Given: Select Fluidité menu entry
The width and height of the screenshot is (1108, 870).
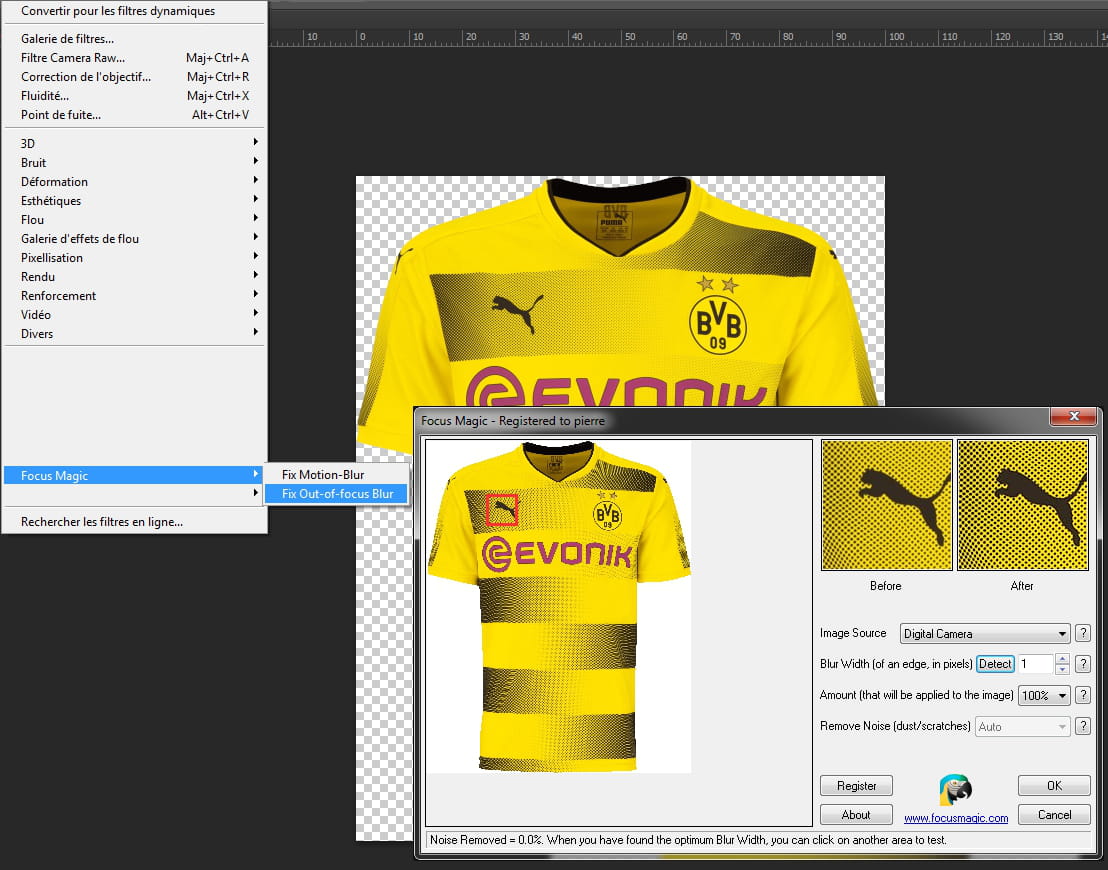Looking at the screenshot, I should 134,96.
